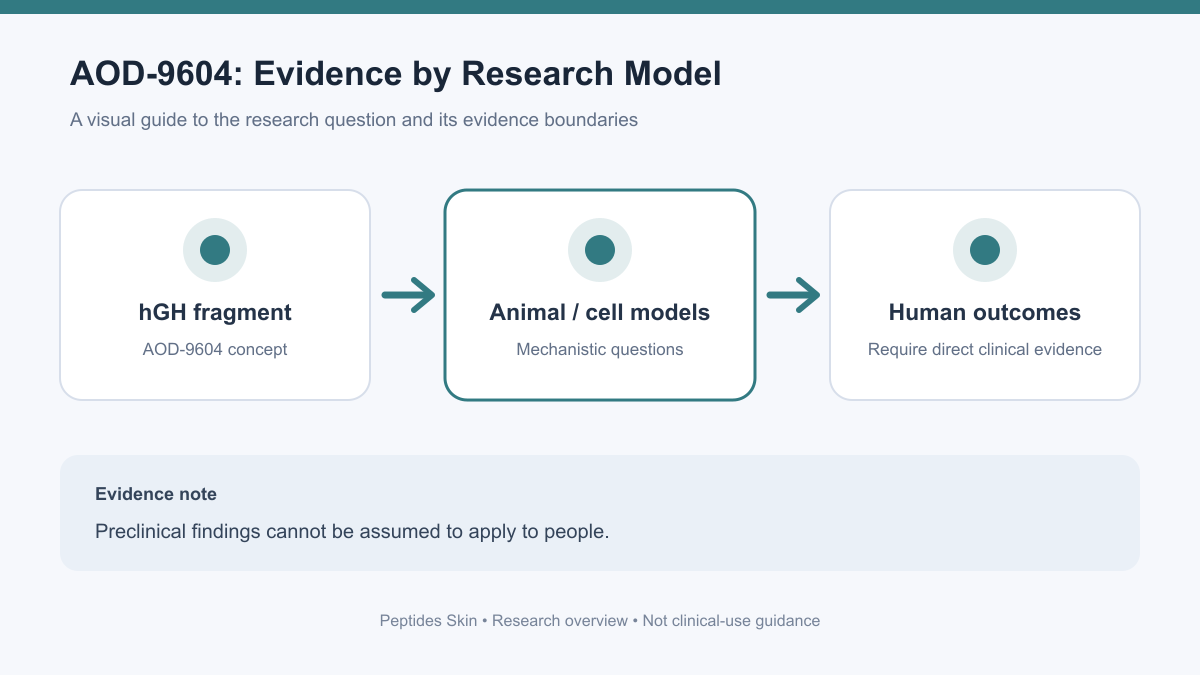Click the title 'AOD-9604: Evidence by Research Model'
1200x675 pixels.
tap(395, 74)
